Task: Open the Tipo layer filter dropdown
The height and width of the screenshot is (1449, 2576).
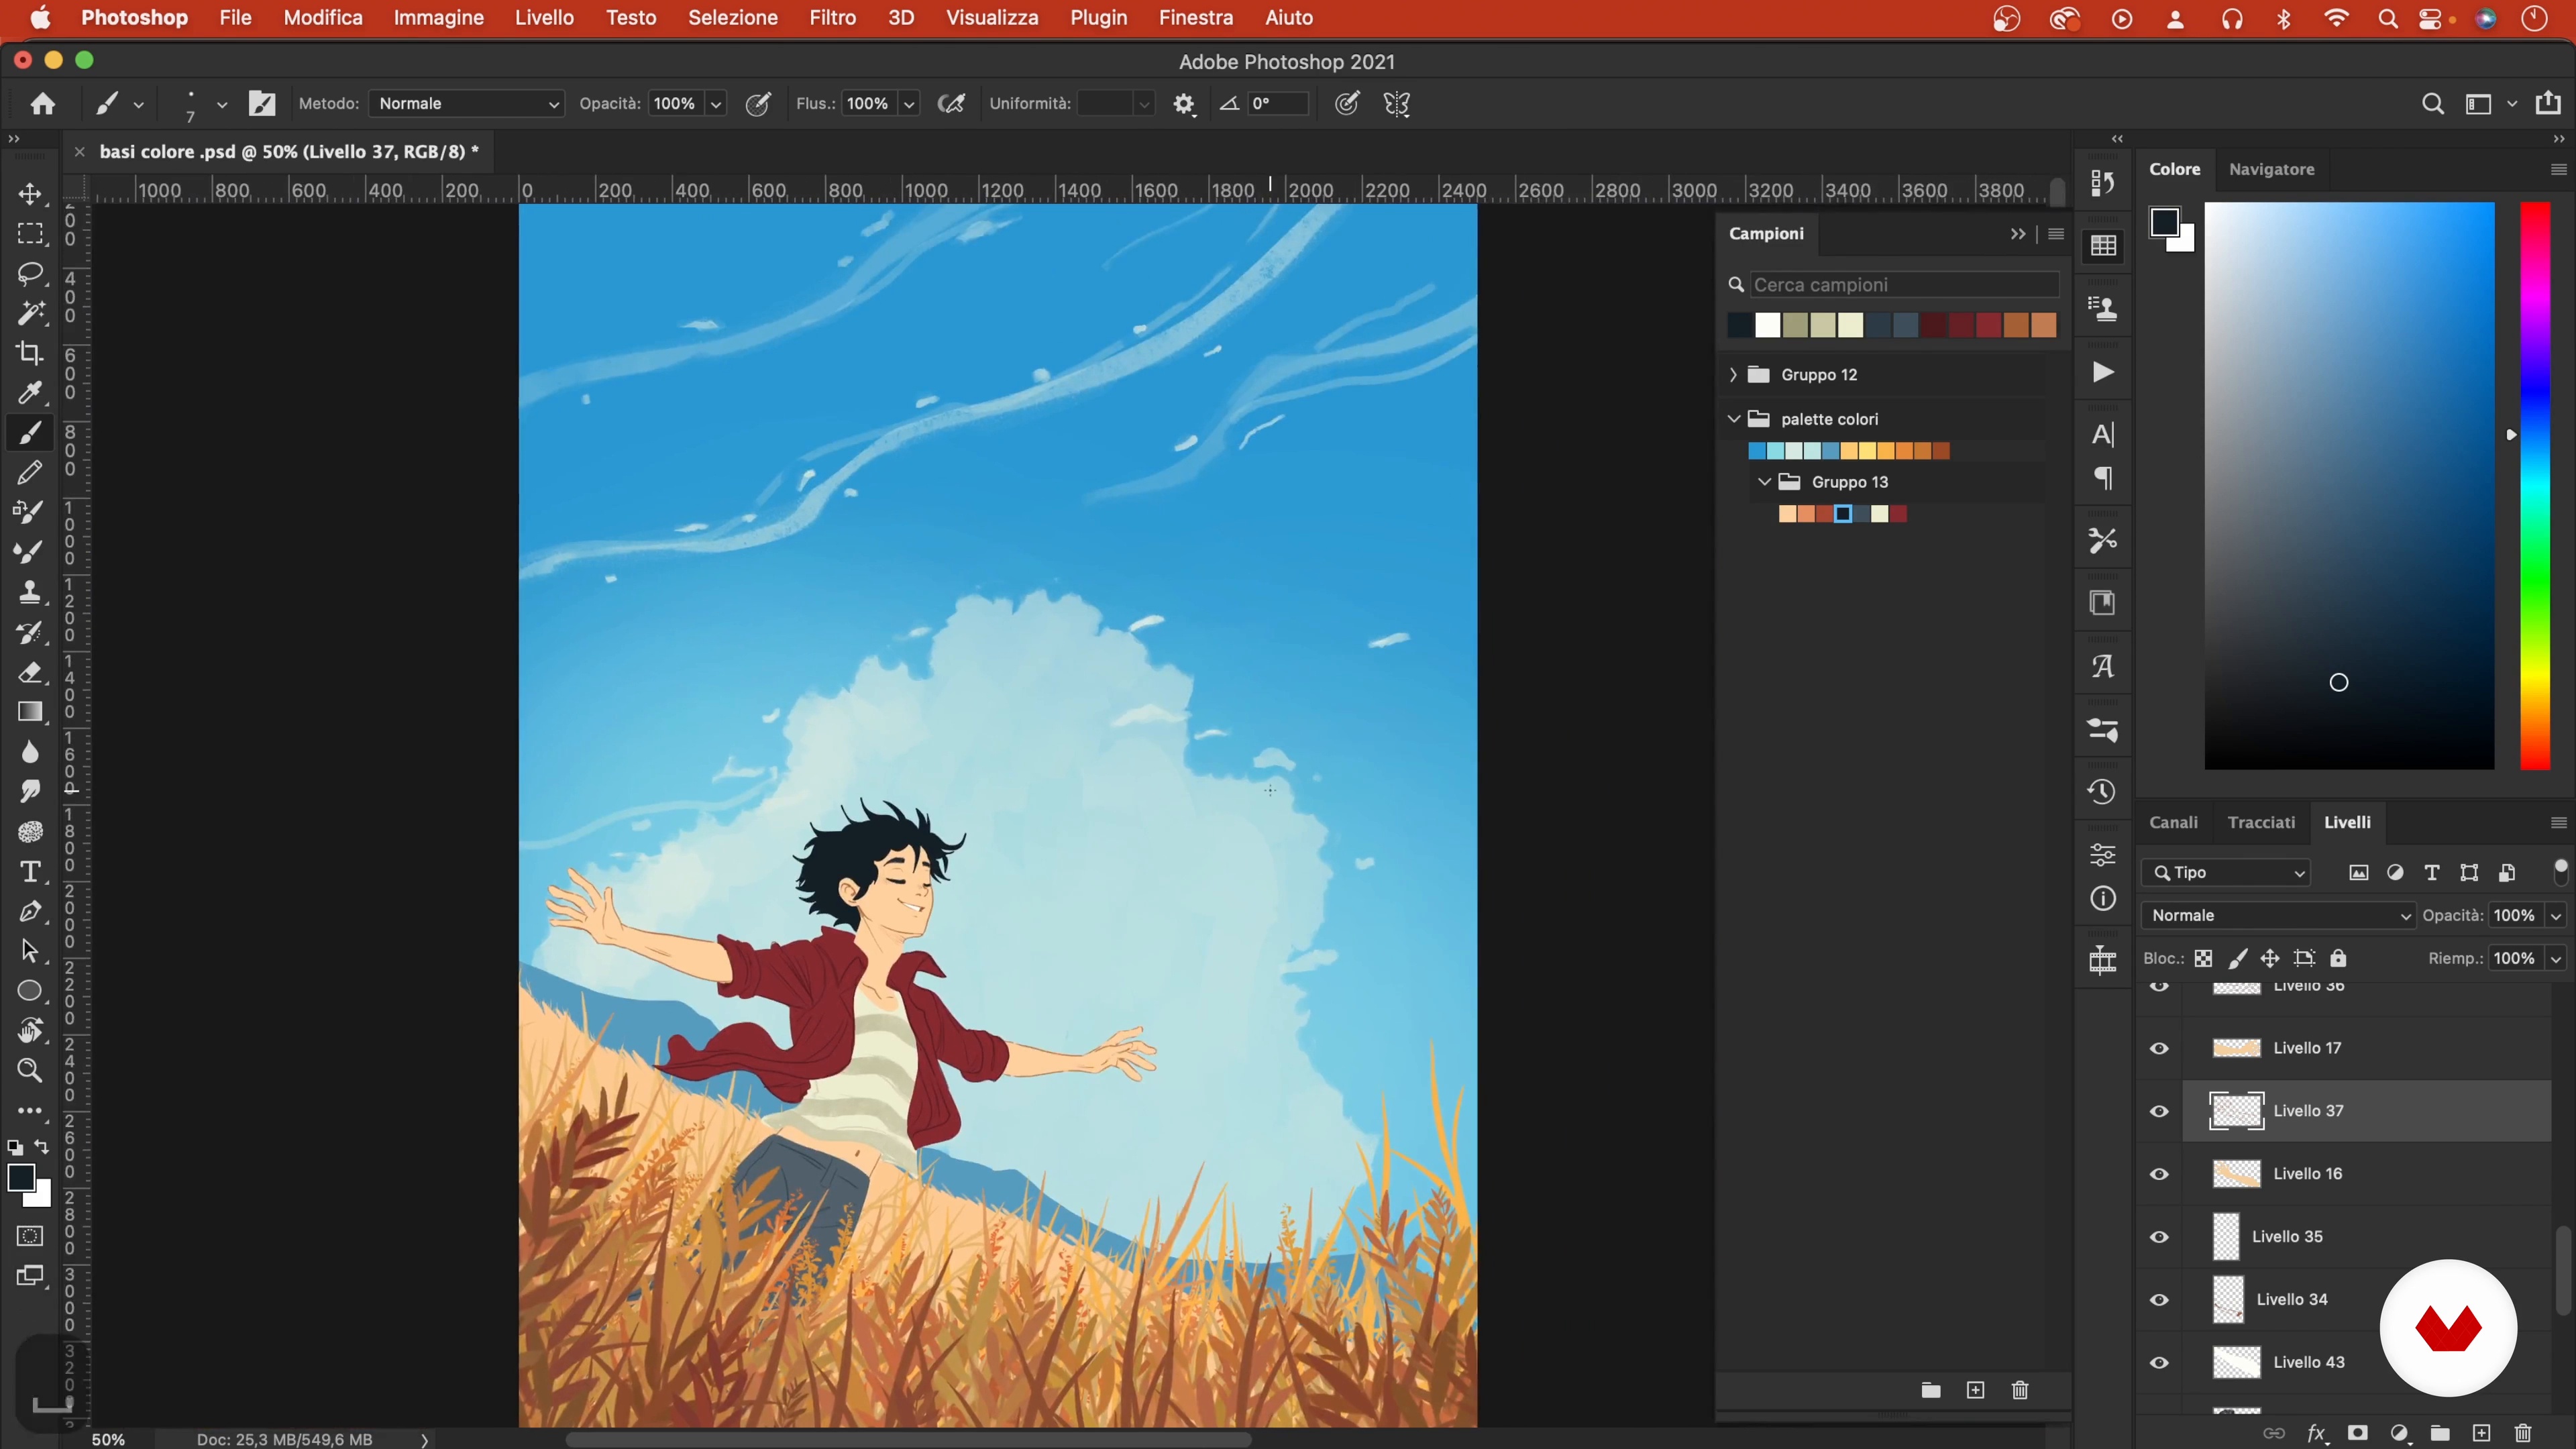Action: point(2226,873)
